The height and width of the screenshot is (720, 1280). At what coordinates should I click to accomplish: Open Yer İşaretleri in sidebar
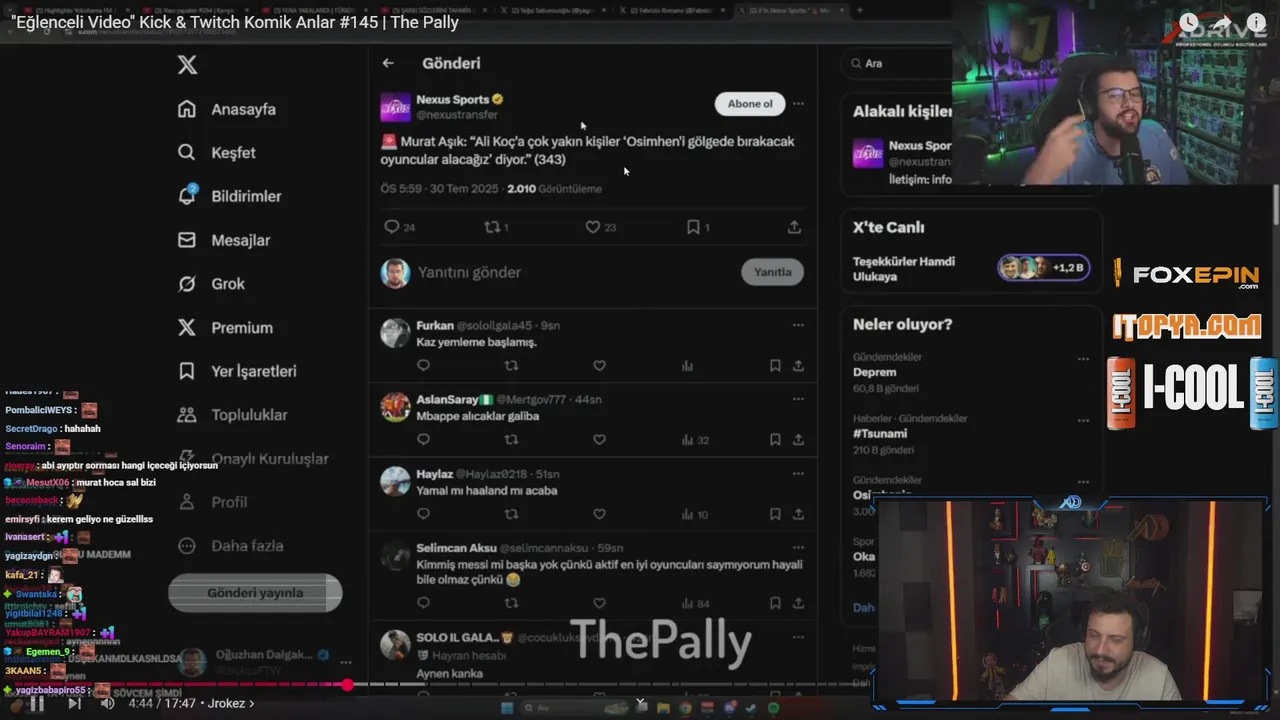pyautogui.click(x=237, y=371)
